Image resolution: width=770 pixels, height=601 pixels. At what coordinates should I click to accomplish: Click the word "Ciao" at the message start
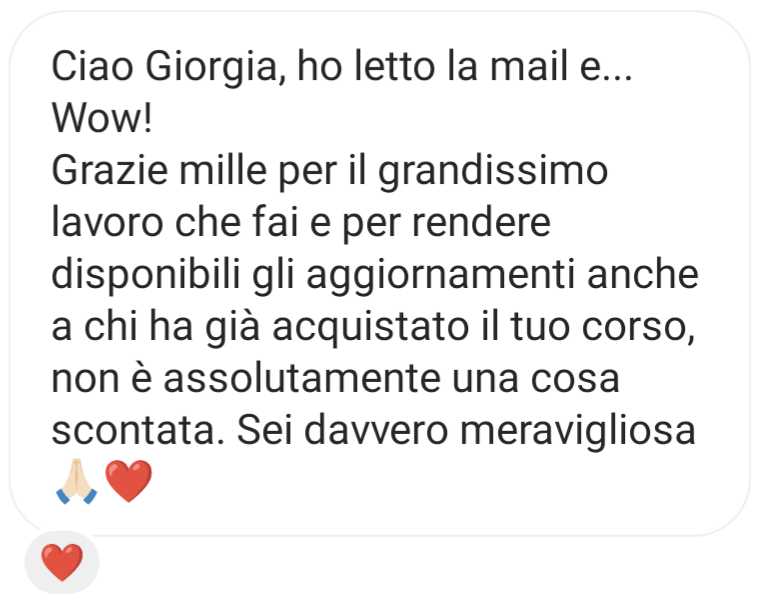pyautogui.click(x=92, y=67)
